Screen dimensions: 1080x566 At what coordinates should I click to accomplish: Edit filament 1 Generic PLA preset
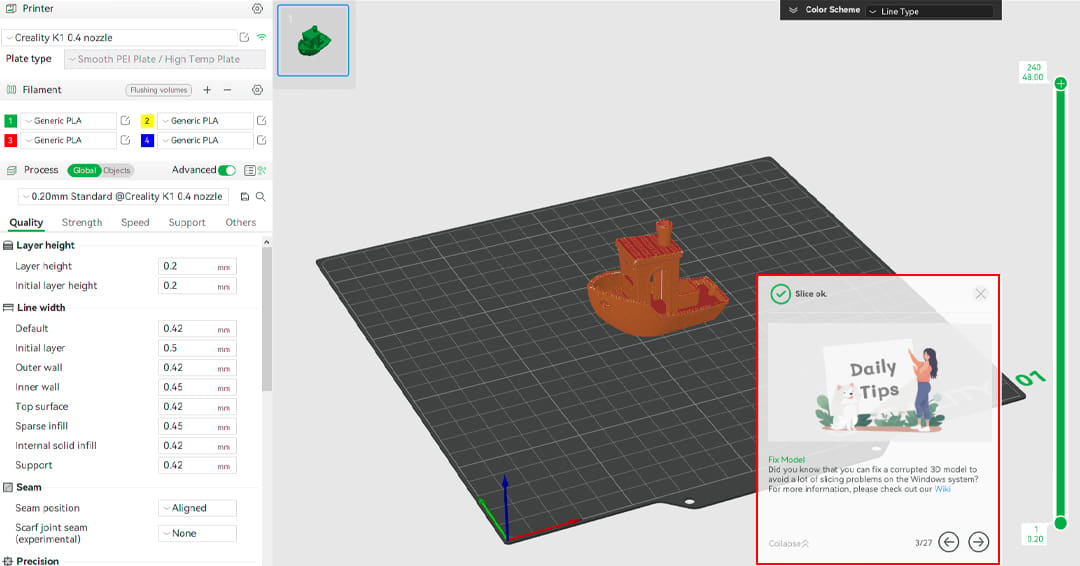125,120
